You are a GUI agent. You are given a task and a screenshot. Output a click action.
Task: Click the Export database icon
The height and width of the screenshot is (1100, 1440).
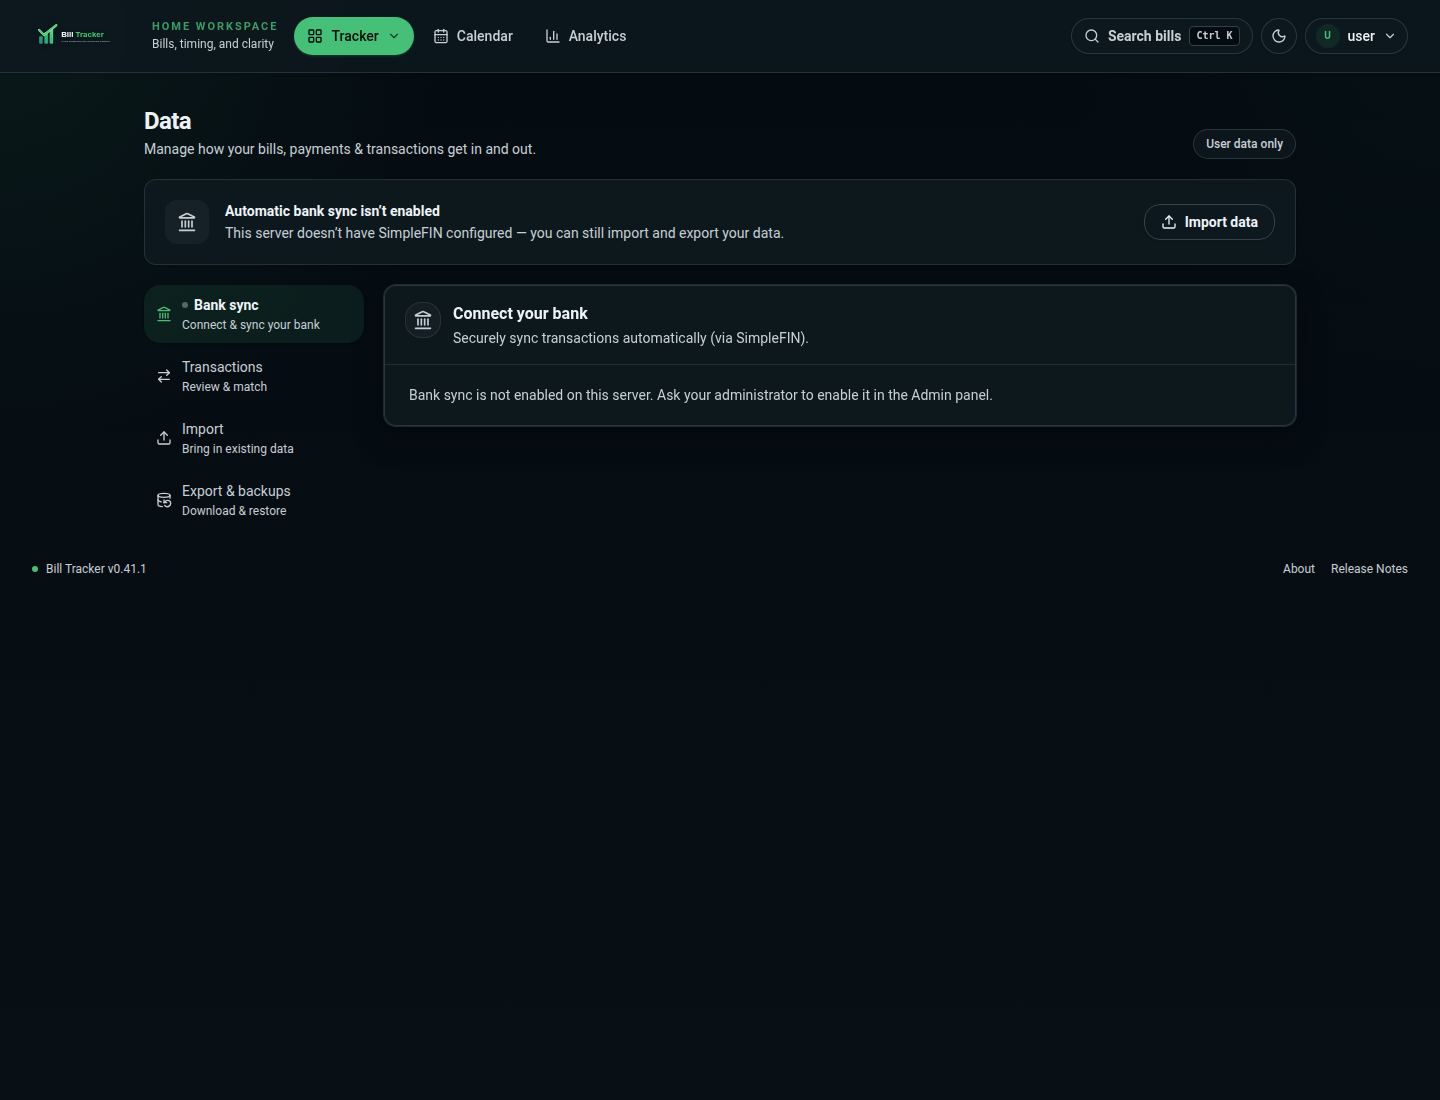(x=164, y=500)
